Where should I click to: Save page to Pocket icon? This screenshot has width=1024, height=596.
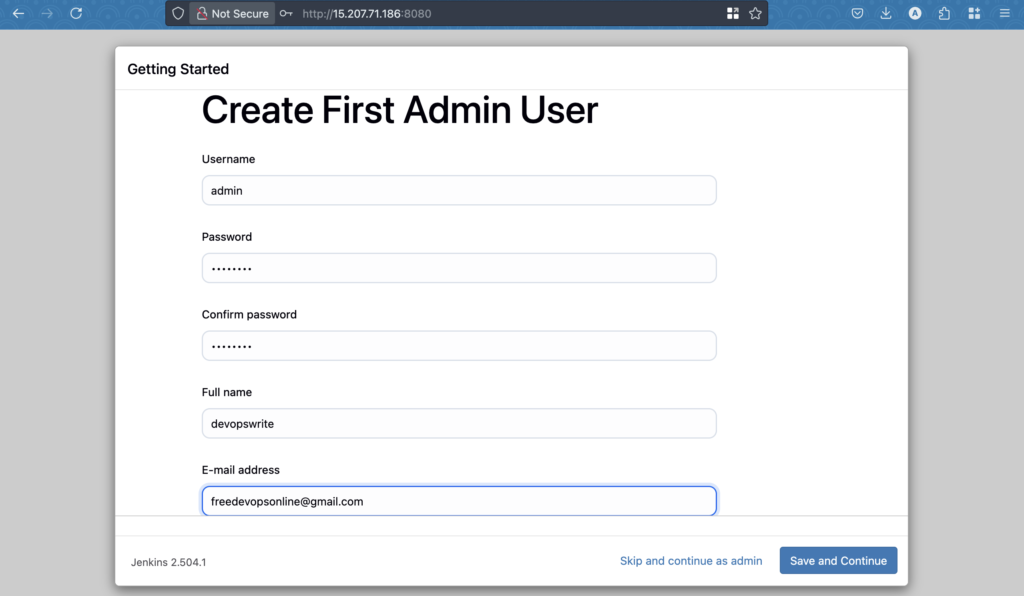[857, 13]
